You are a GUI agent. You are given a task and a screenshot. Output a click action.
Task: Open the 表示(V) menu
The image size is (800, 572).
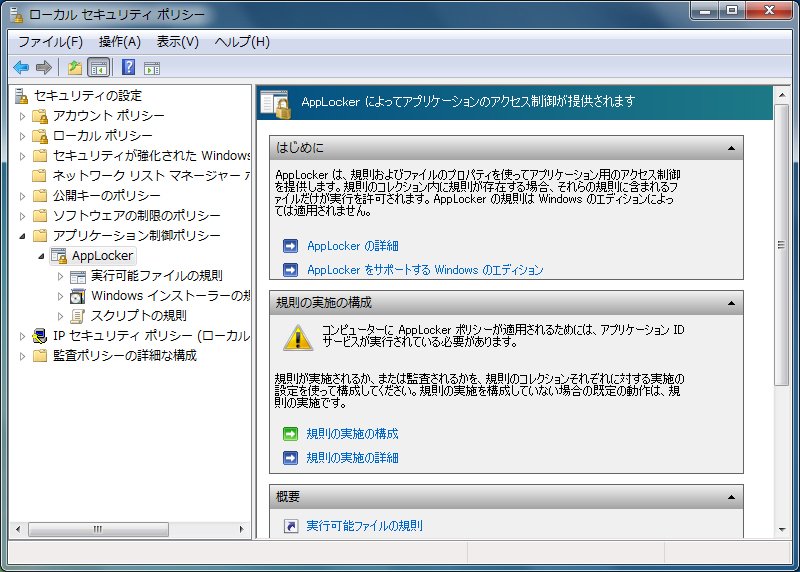click(178, 42)
